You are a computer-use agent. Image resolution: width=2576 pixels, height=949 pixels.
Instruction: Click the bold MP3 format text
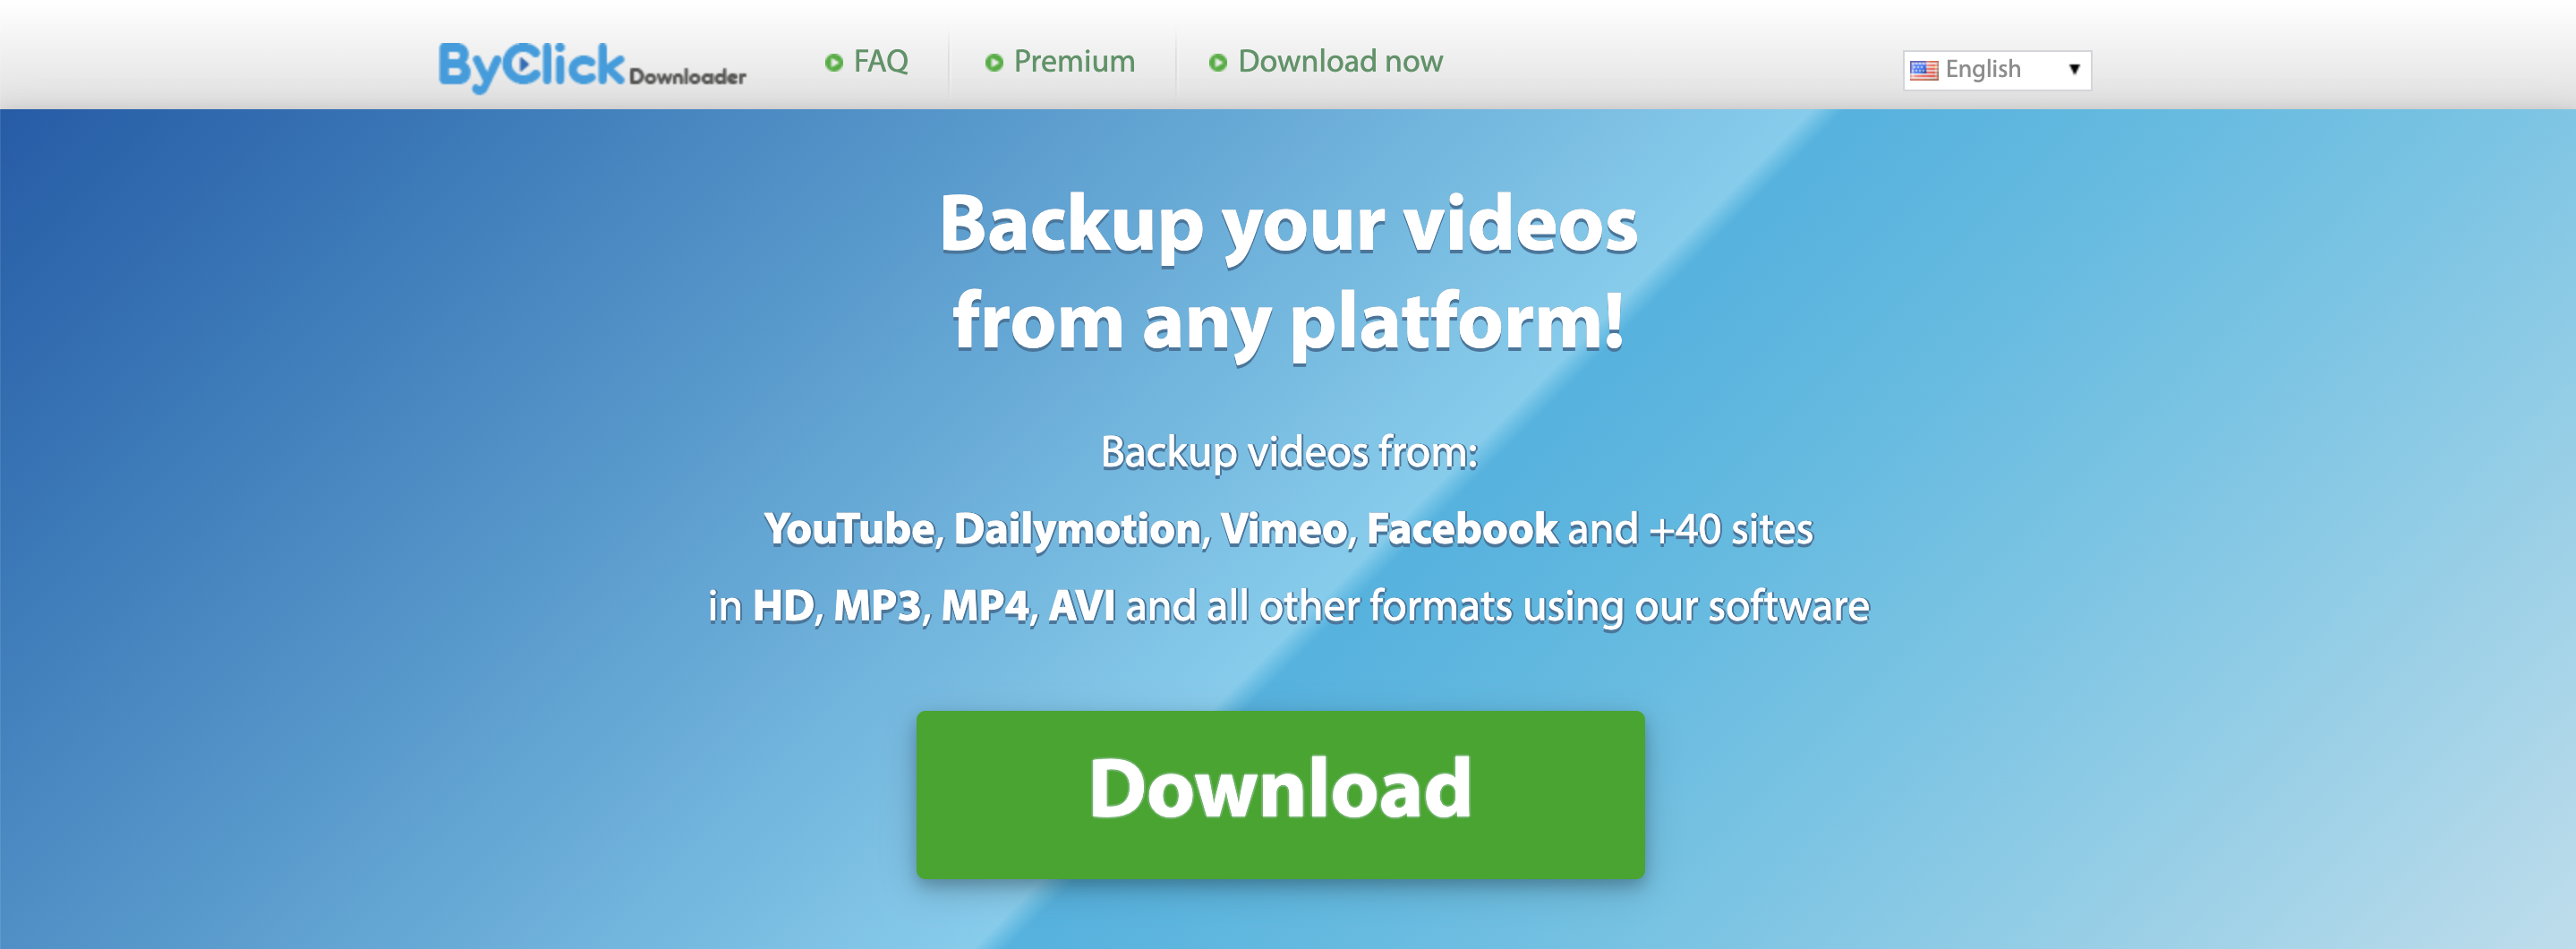pyautogui.click(x=877, y=606)
